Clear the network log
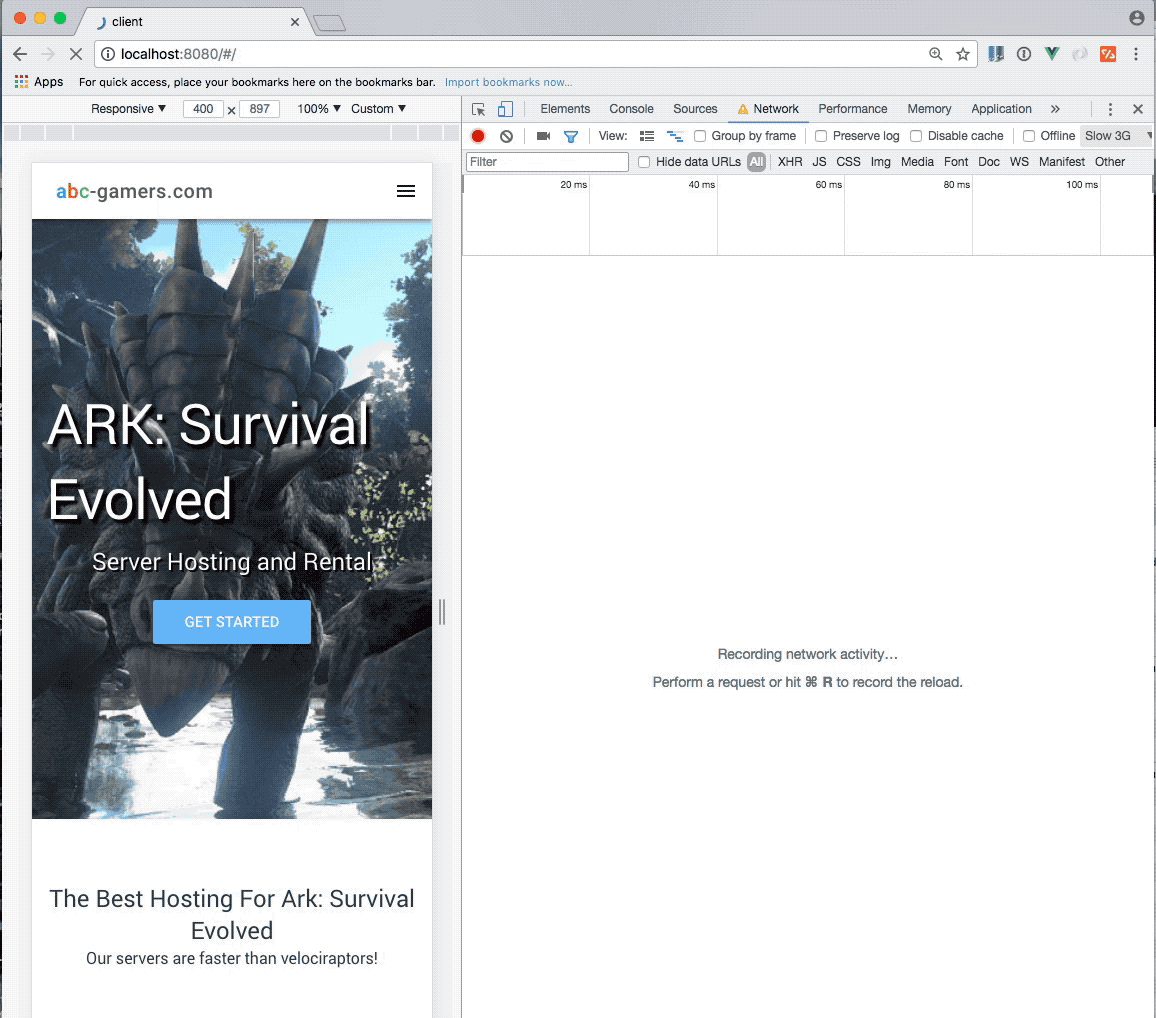Screen dimensions: 1156x1018 click(506, 136)
